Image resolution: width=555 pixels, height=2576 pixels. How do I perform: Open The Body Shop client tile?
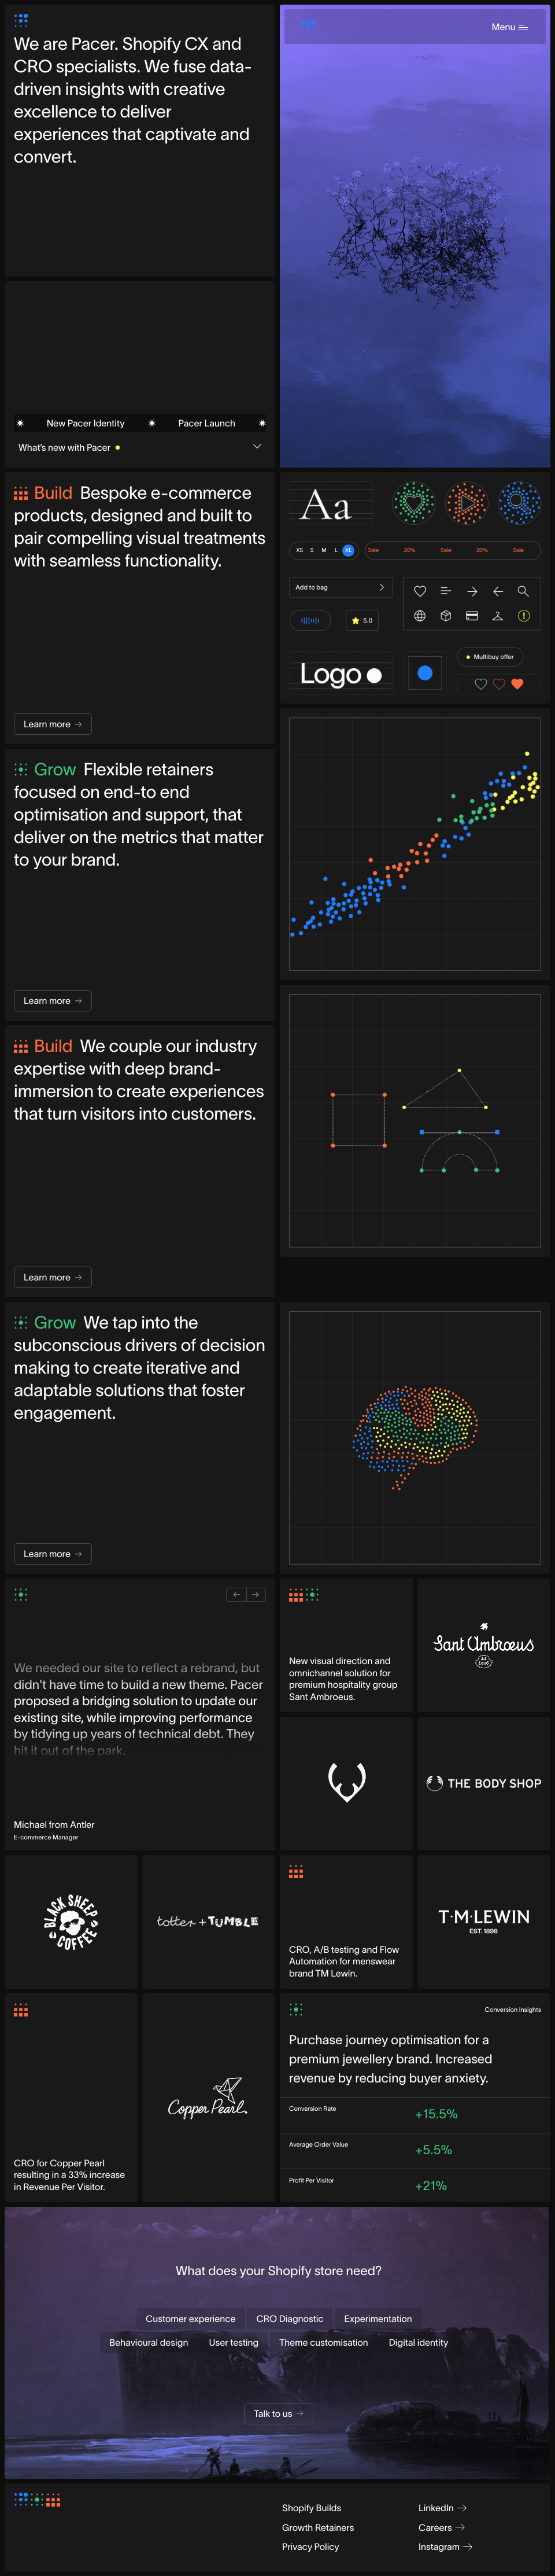click(484, 1783)
